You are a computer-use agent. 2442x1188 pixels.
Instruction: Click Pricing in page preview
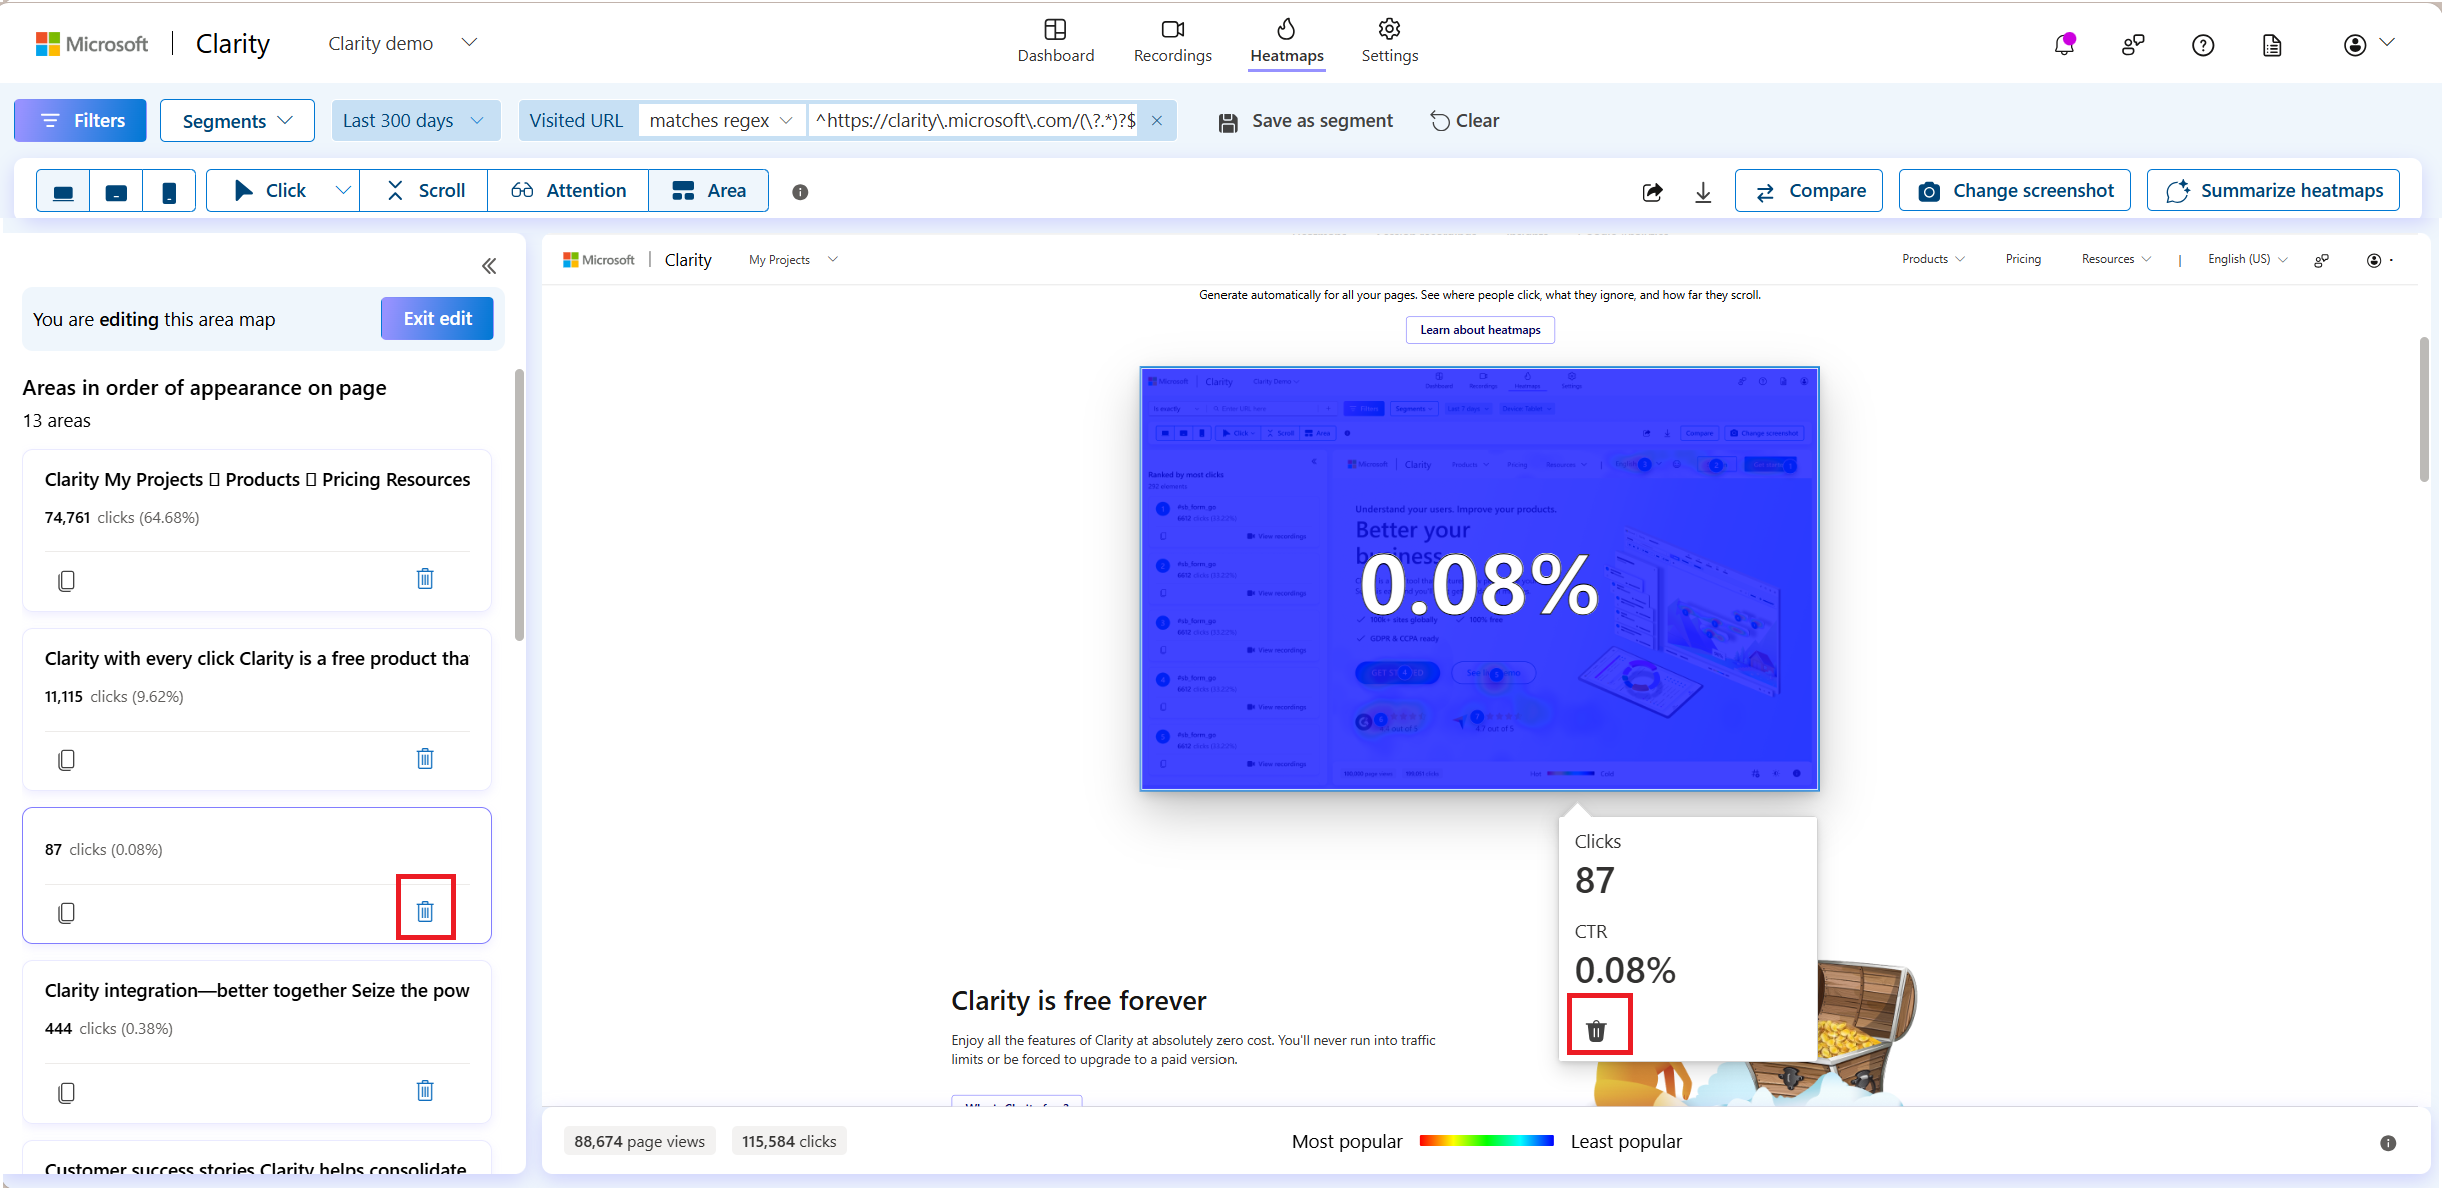2023,259
